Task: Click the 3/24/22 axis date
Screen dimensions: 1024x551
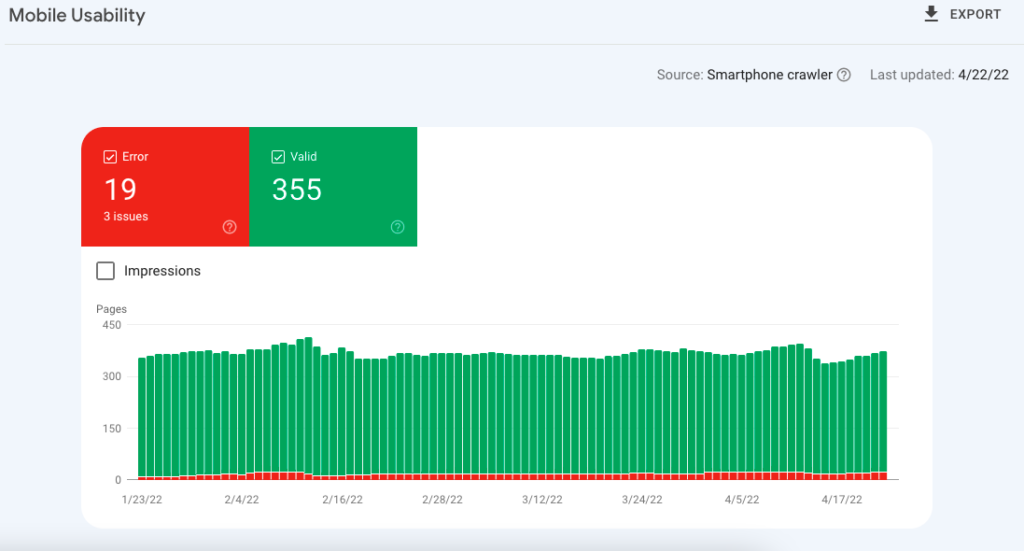Action: pyautogui.click(x=642, y=499)
